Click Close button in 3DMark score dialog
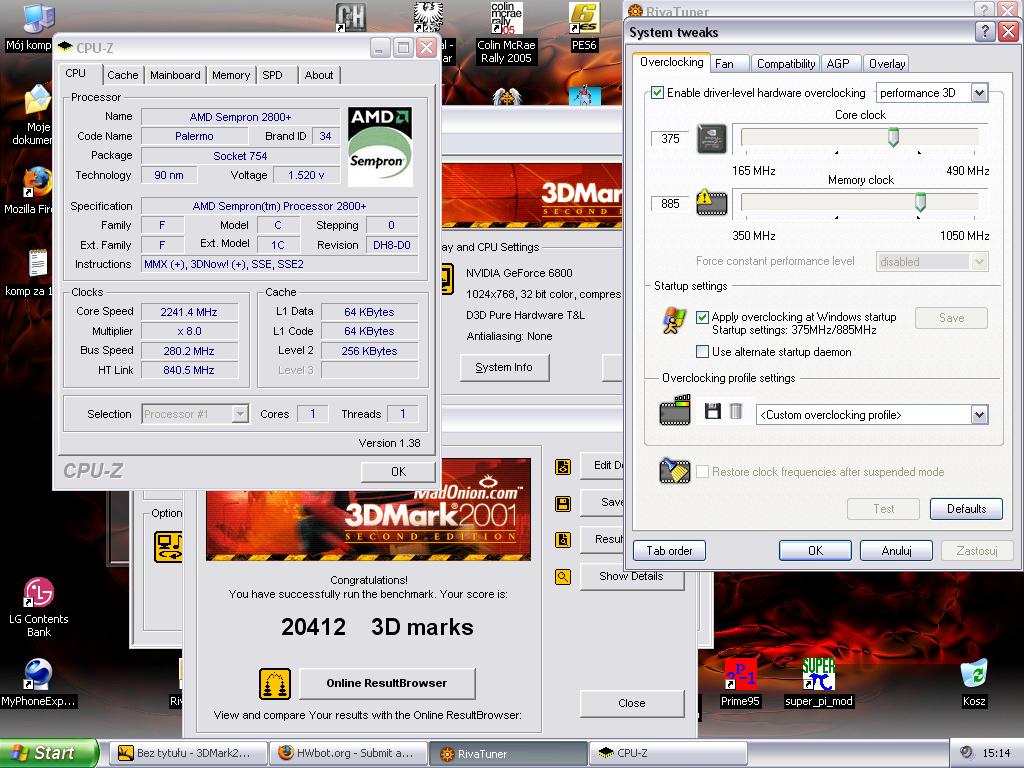Viewport: 1024px width, 768px height. click(x=632, y=703)
